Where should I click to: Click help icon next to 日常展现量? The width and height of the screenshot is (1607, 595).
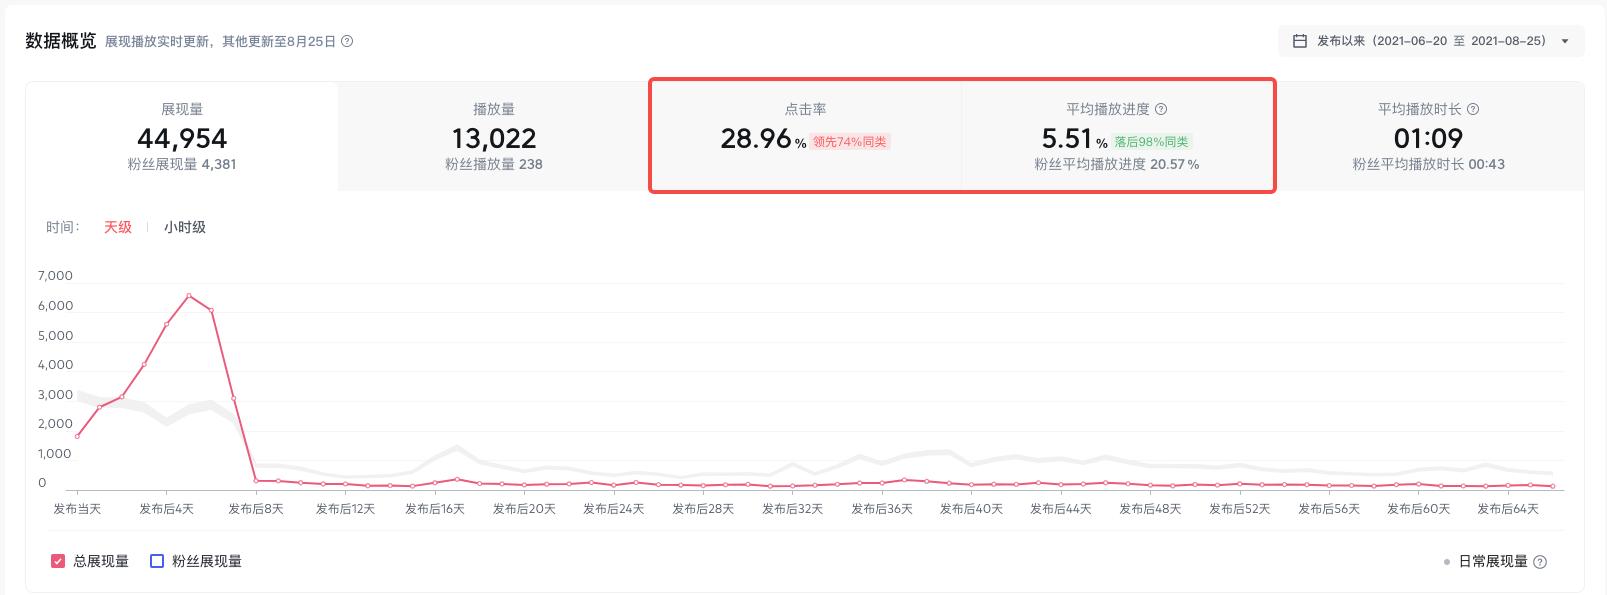1540,562
